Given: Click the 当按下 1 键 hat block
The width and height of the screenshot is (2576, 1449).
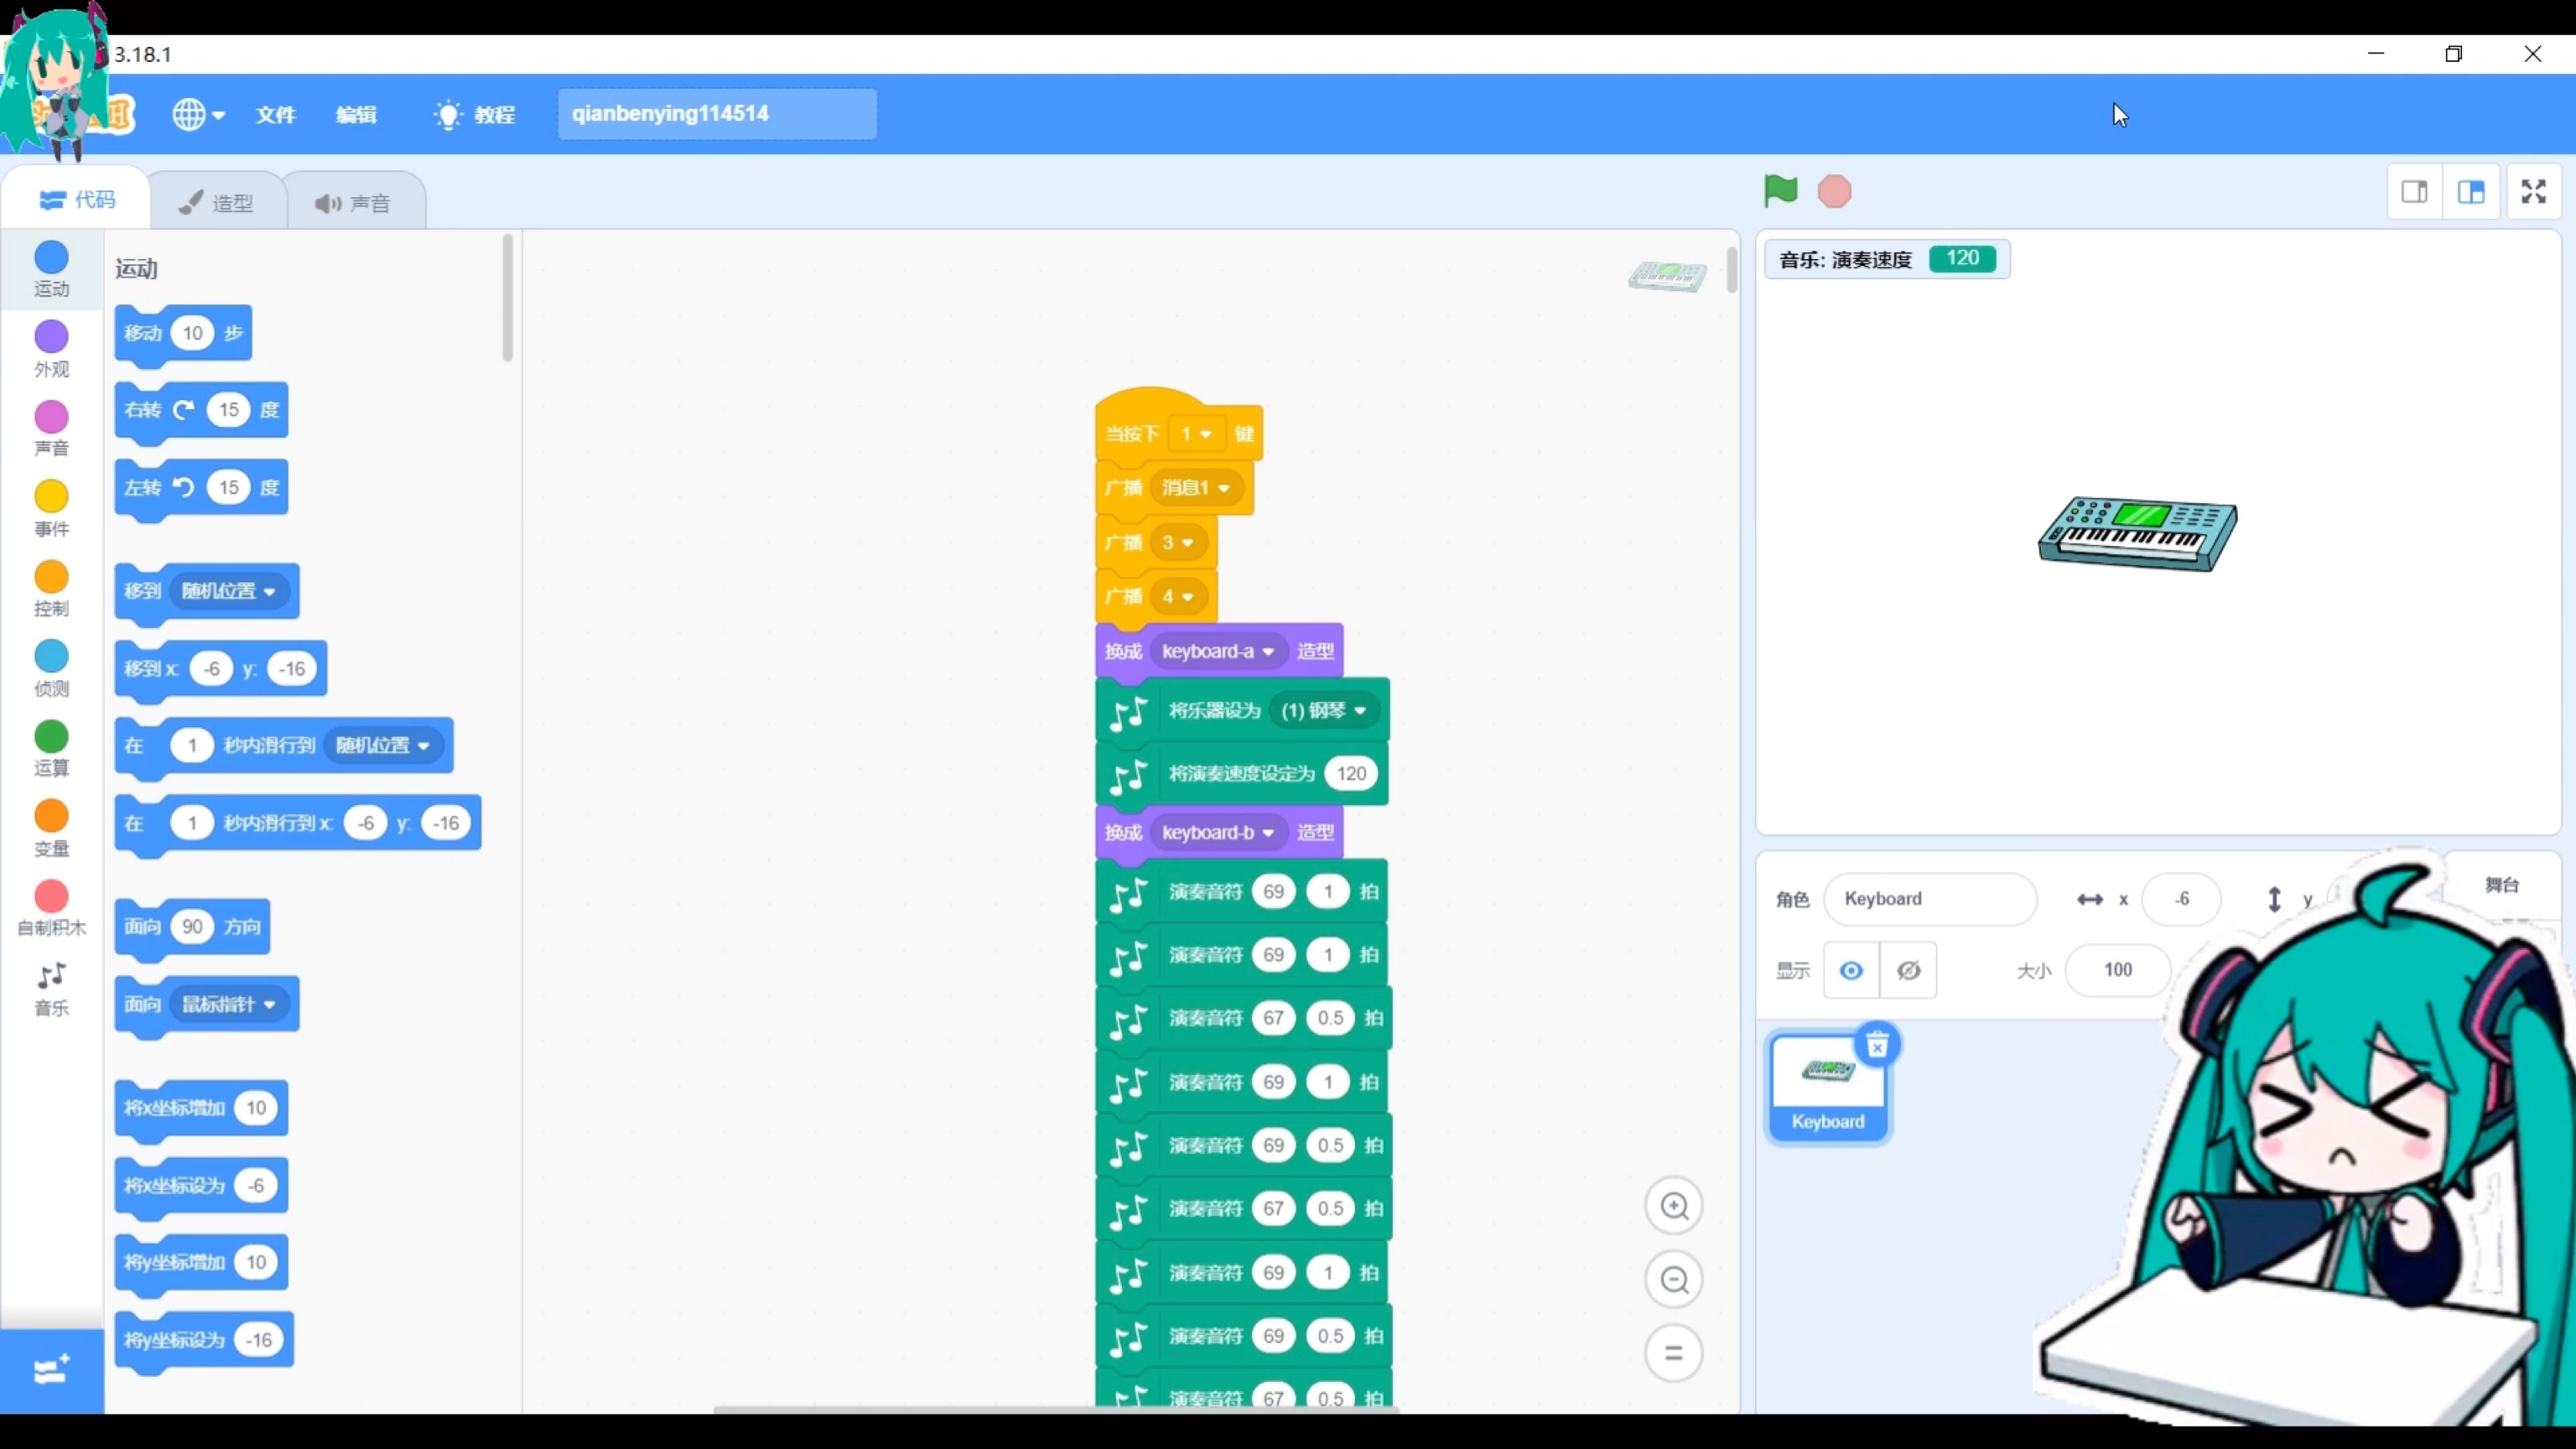Looking at the screenshot, I should (x=1178, y=427).
